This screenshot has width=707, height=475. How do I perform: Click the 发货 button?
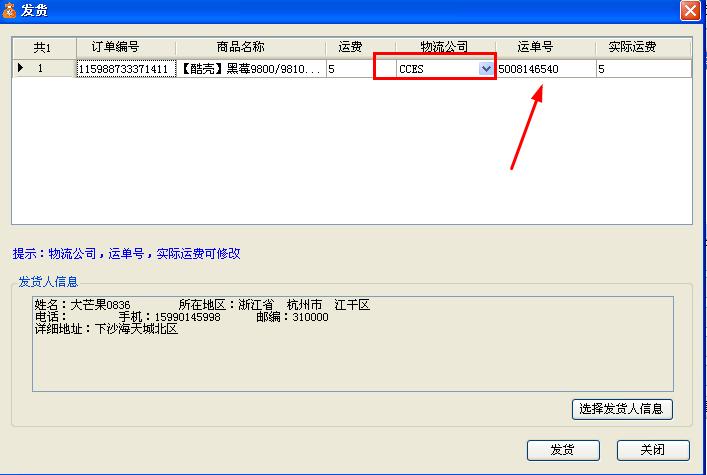click(x=563, y=450)
